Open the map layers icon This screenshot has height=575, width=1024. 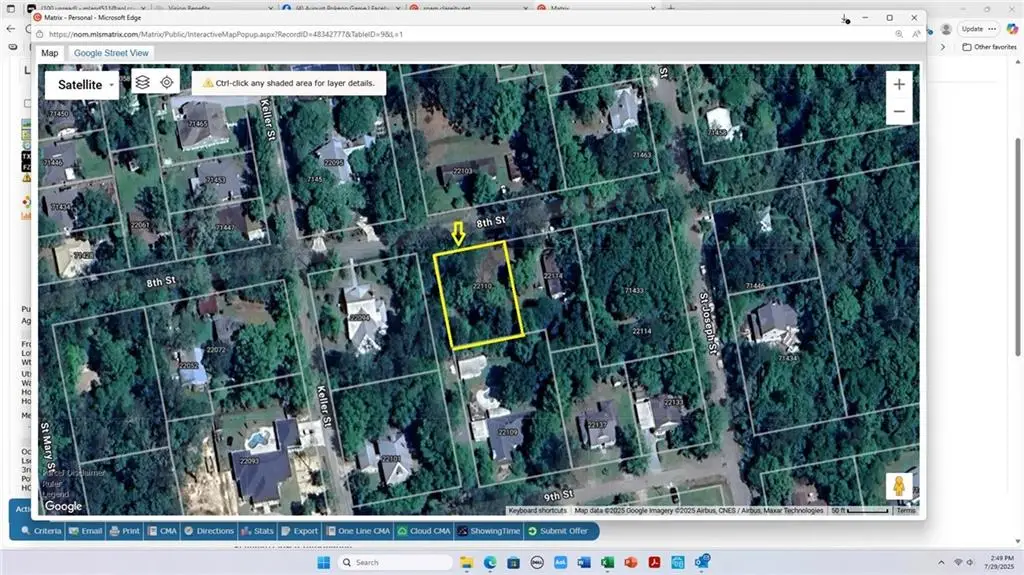142,82
